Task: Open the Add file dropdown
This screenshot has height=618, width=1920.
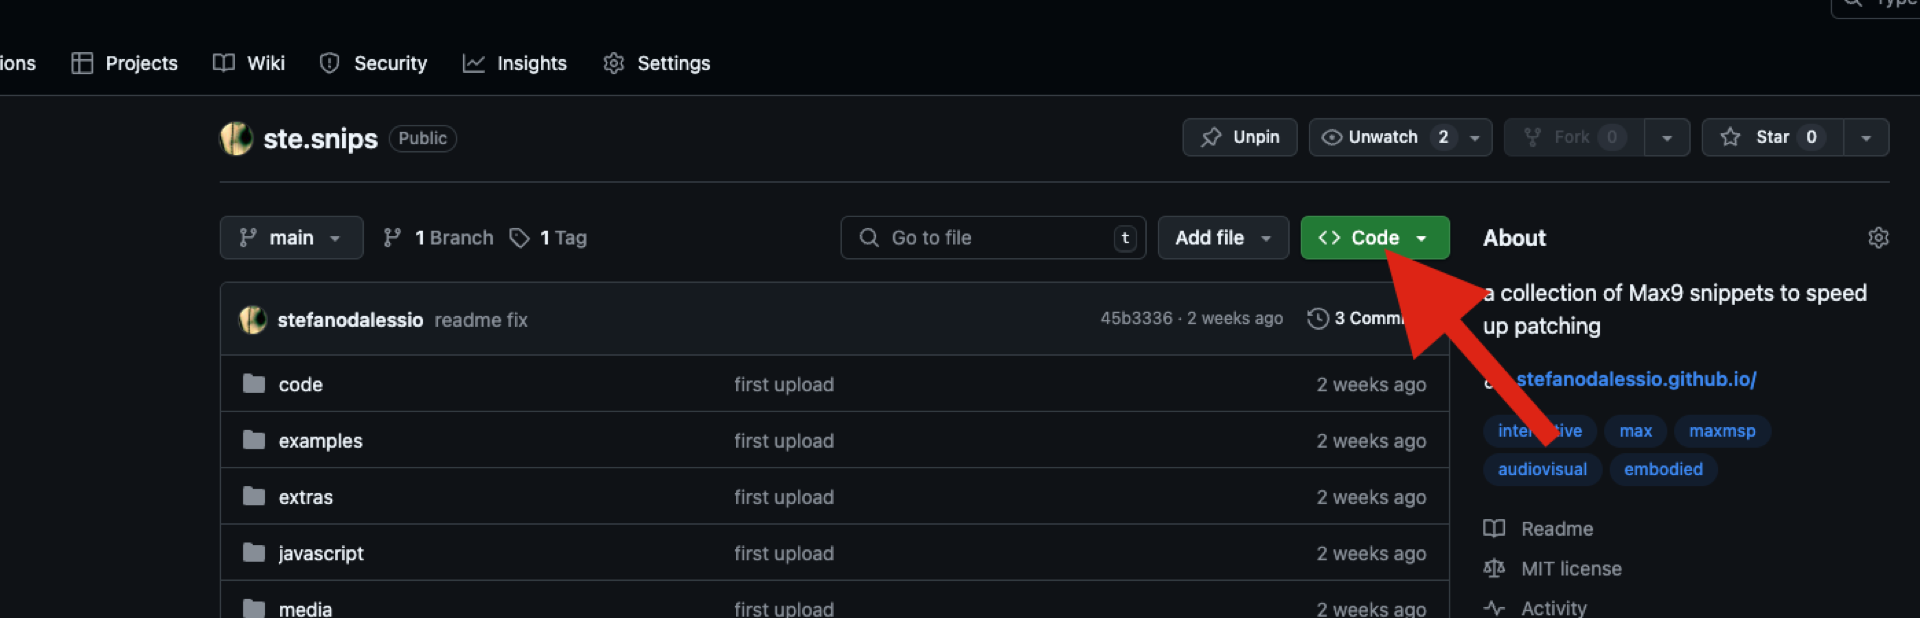Action: pyautogui.click(x=1222, y=238)
